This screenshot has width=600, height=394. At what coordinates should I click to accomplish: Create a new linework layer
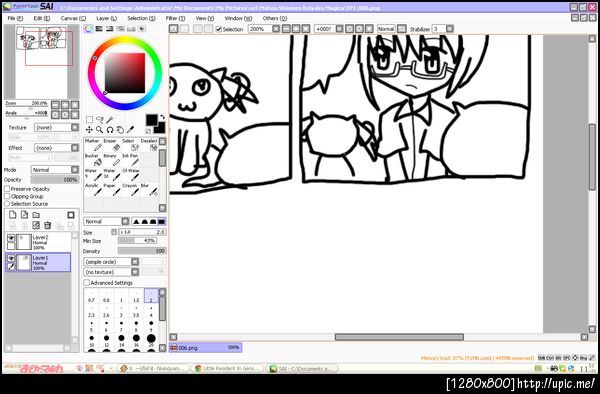pyautogui.click(x=24, y=215)
